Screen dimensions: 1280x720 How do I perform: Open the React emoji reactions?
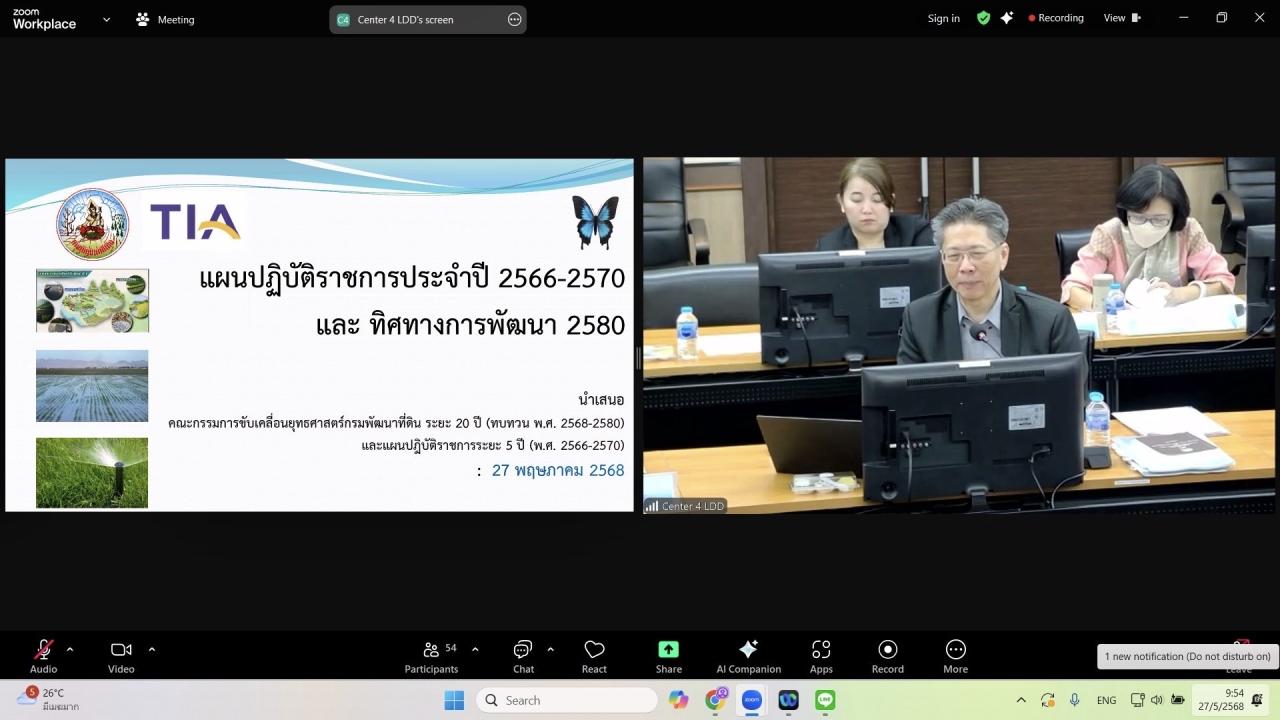click(594, 655)
